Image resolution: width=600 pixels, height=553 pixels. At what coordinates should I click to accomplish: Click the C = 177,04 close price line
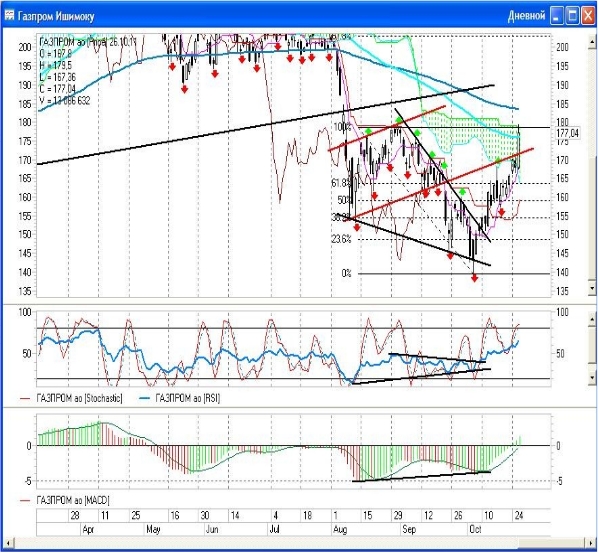click(58, 89)
